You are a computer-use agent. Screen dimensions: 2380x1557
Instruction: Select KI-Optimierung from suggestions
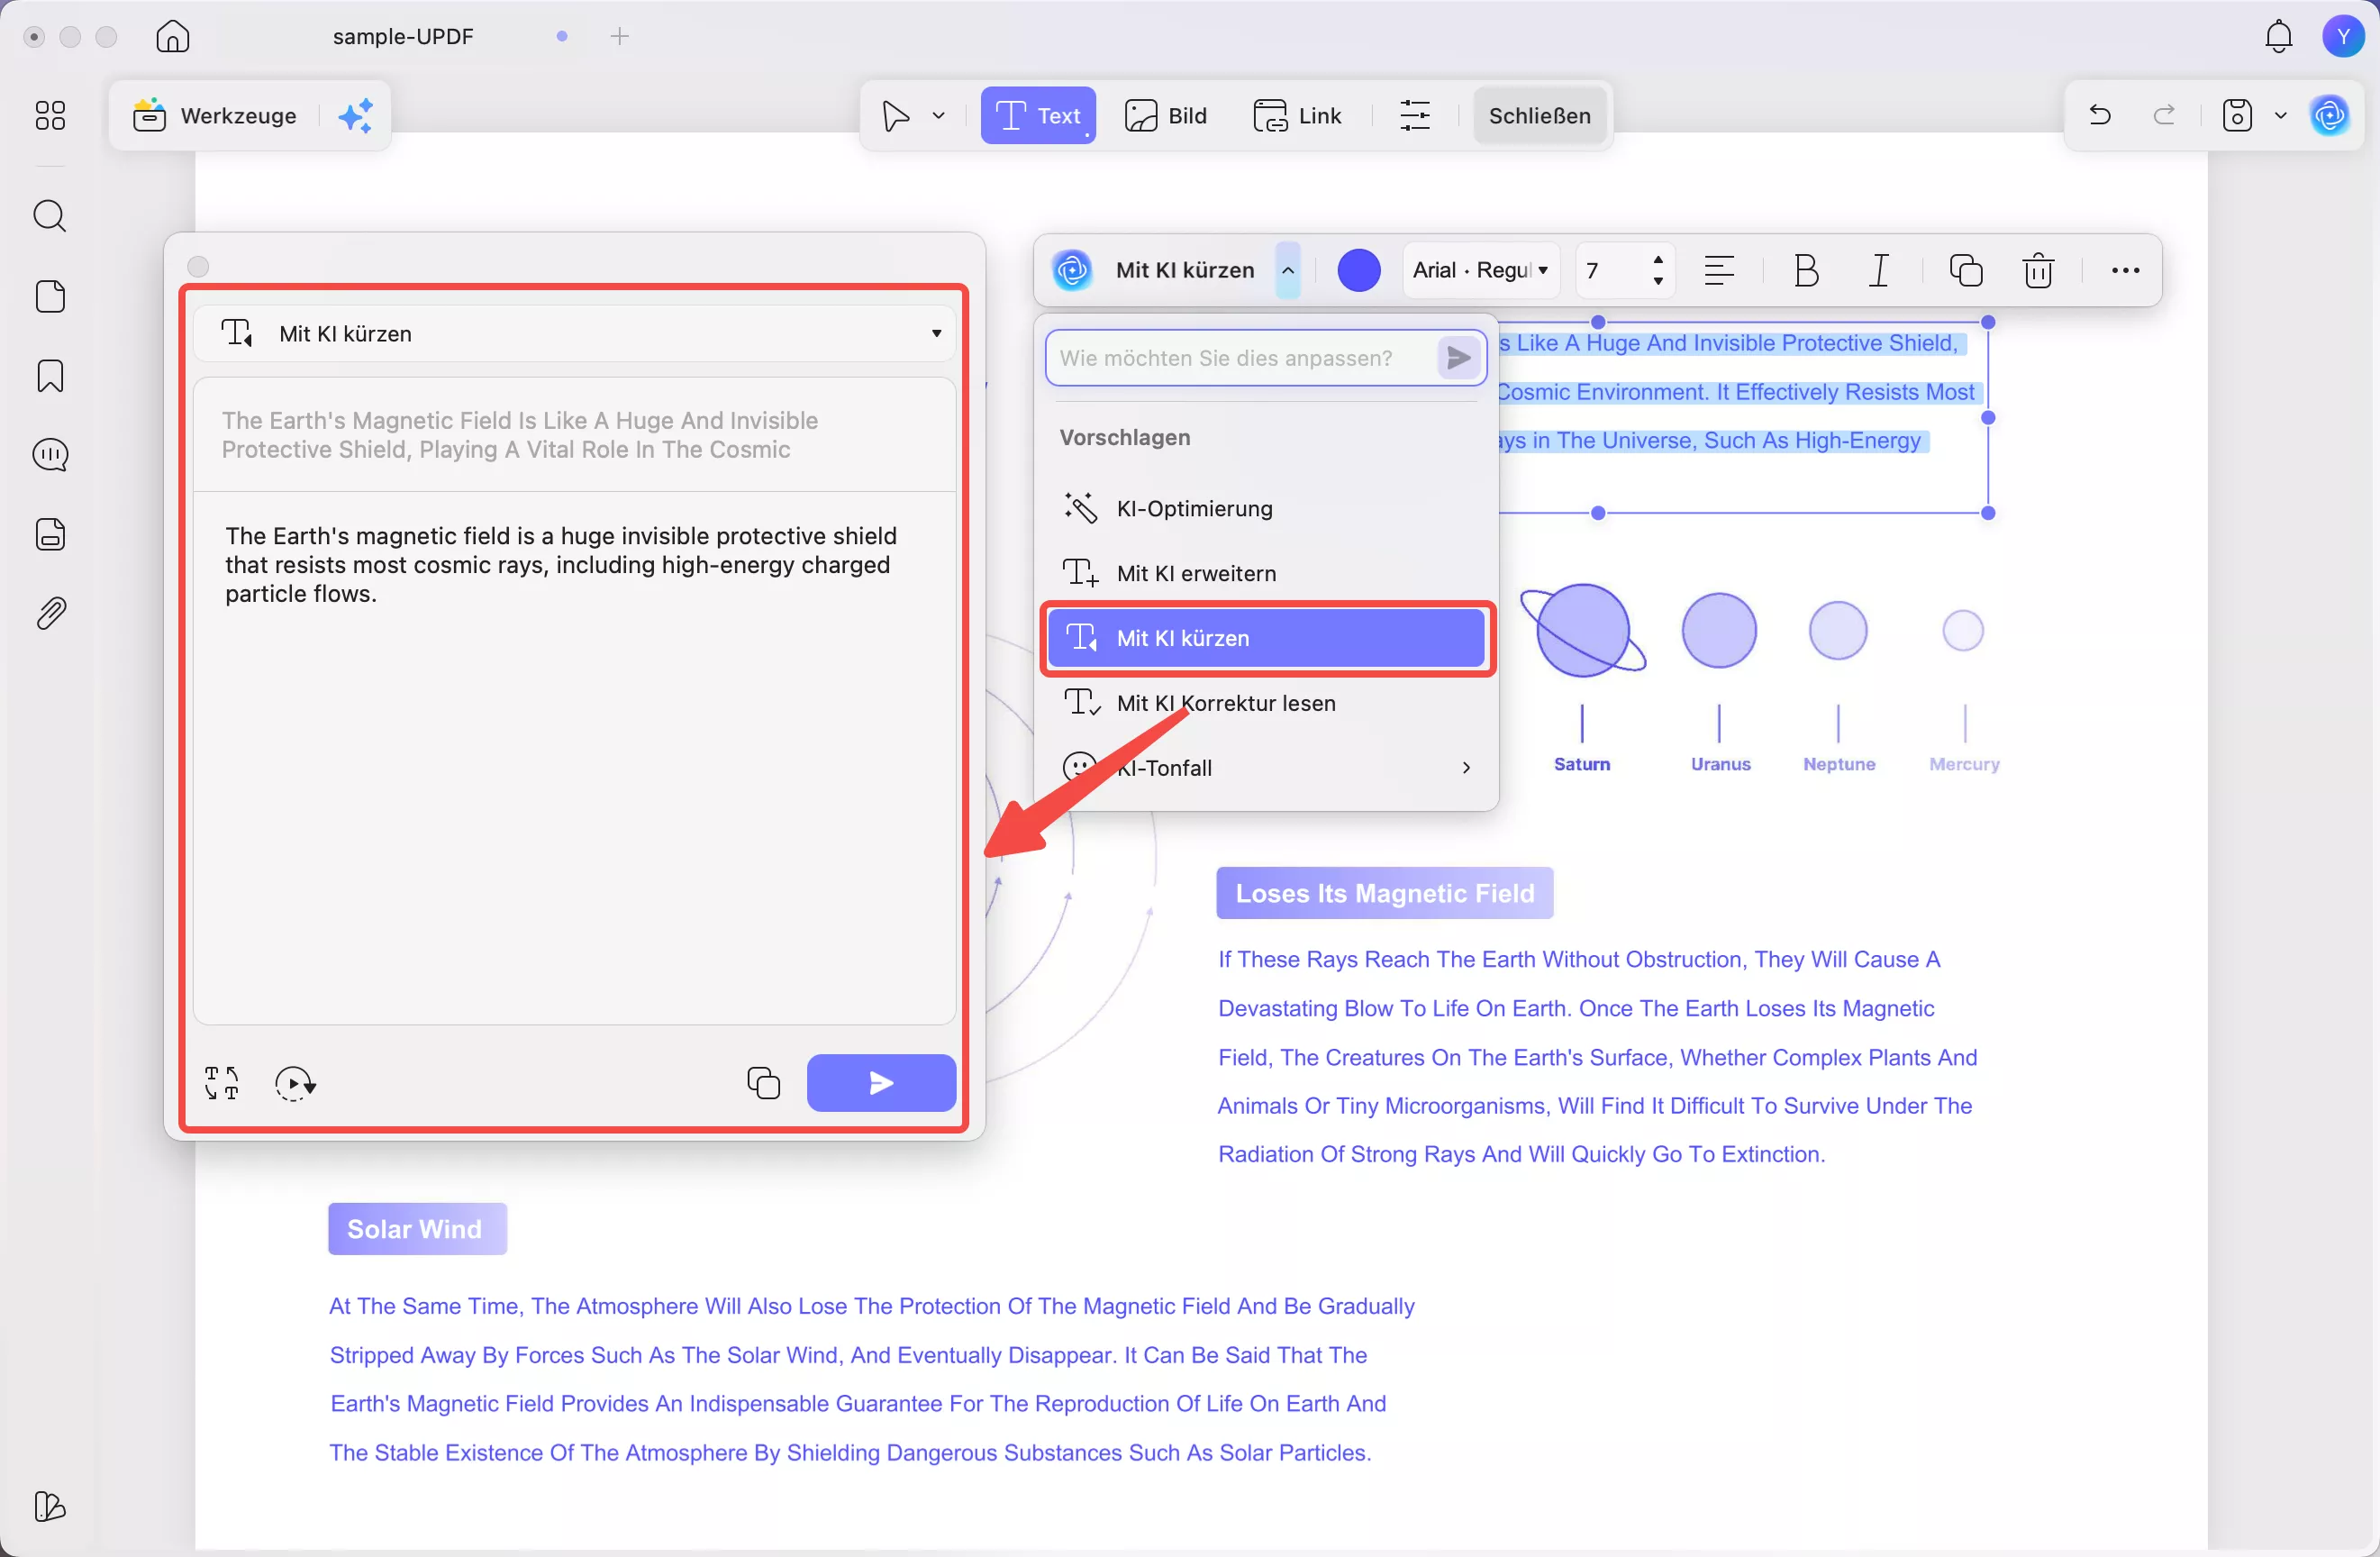(1194, 509)
